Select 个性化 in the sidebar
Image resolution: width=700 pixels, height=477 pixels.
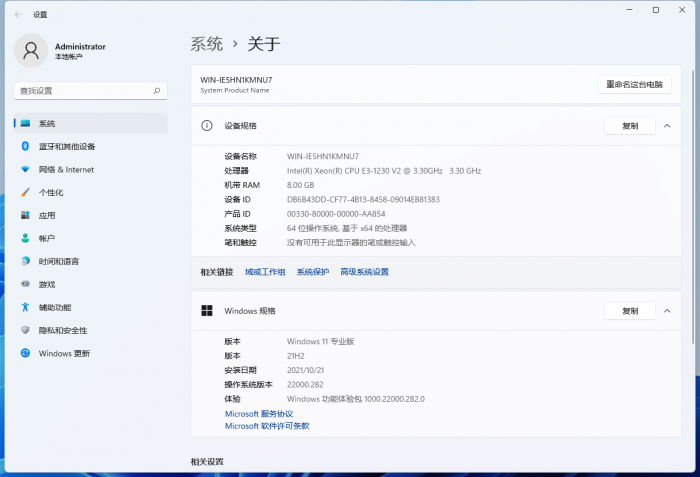50,192
